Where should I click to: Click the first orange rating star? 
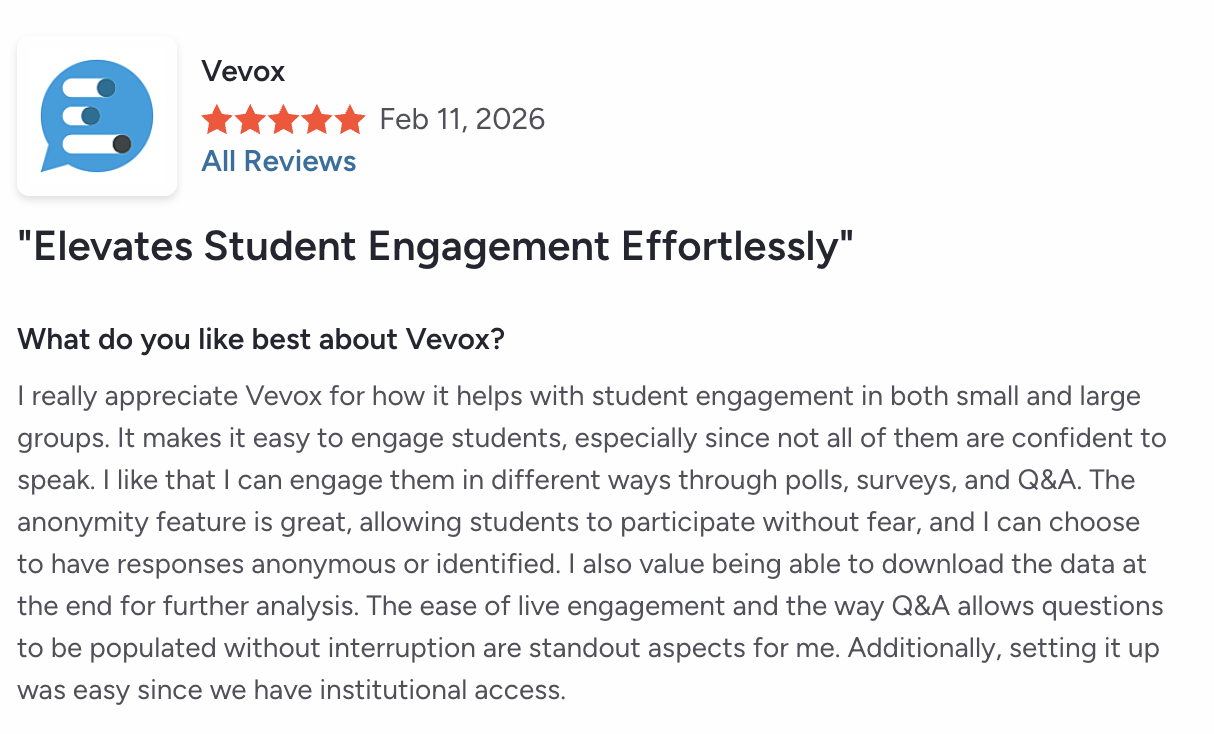216,121
